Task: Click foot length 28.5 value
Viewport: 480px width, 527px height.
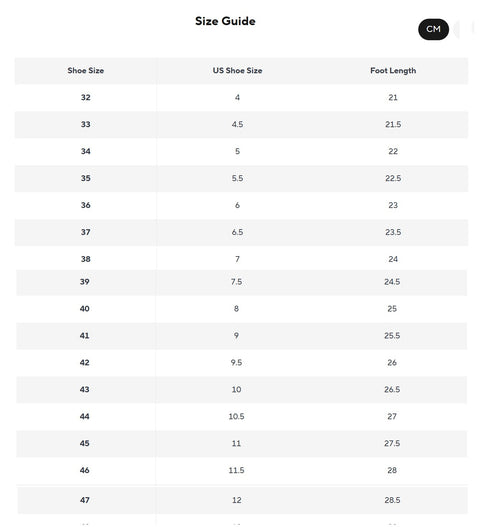Action: [392, 500]
